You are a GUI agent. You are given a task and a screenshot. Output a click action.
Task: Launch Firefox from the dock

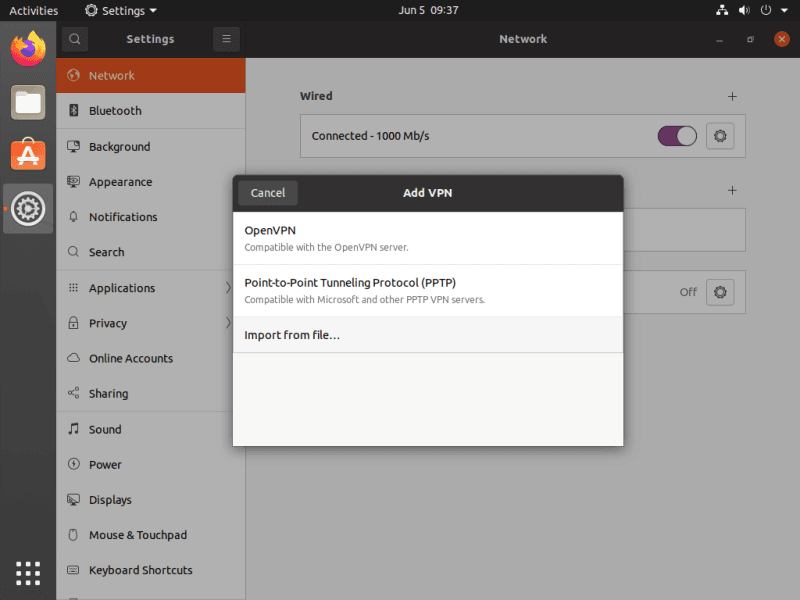pos(28,49)
